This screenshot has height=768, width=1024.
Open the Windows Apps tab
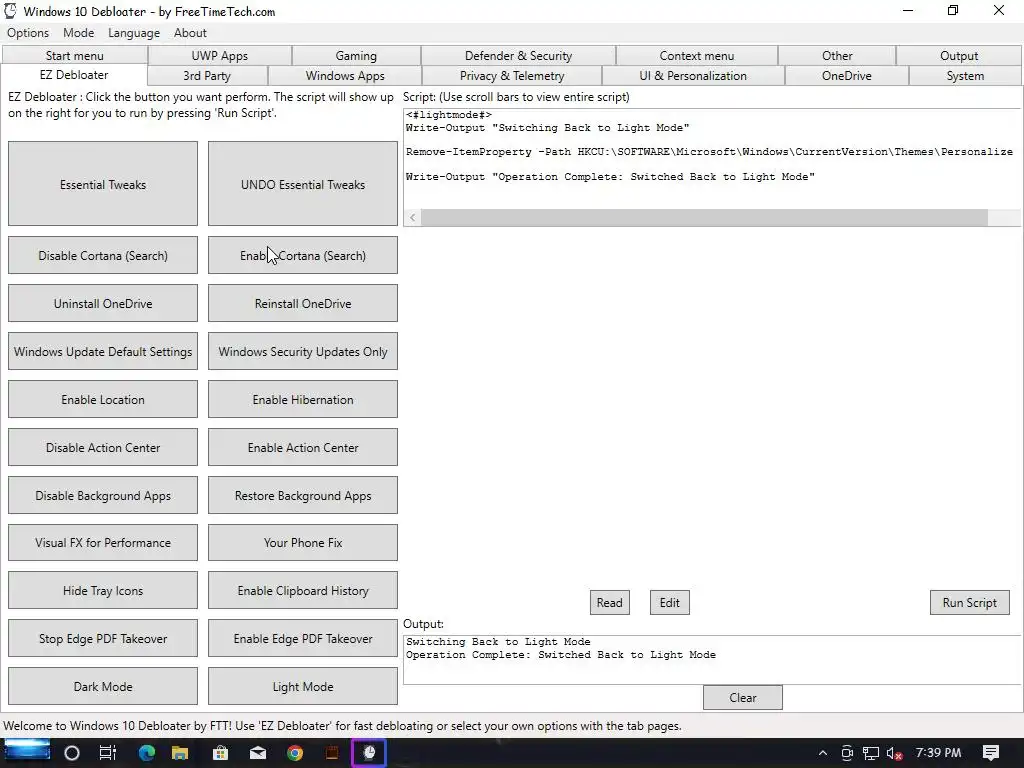pyautogui.click(x=345, y=76)
